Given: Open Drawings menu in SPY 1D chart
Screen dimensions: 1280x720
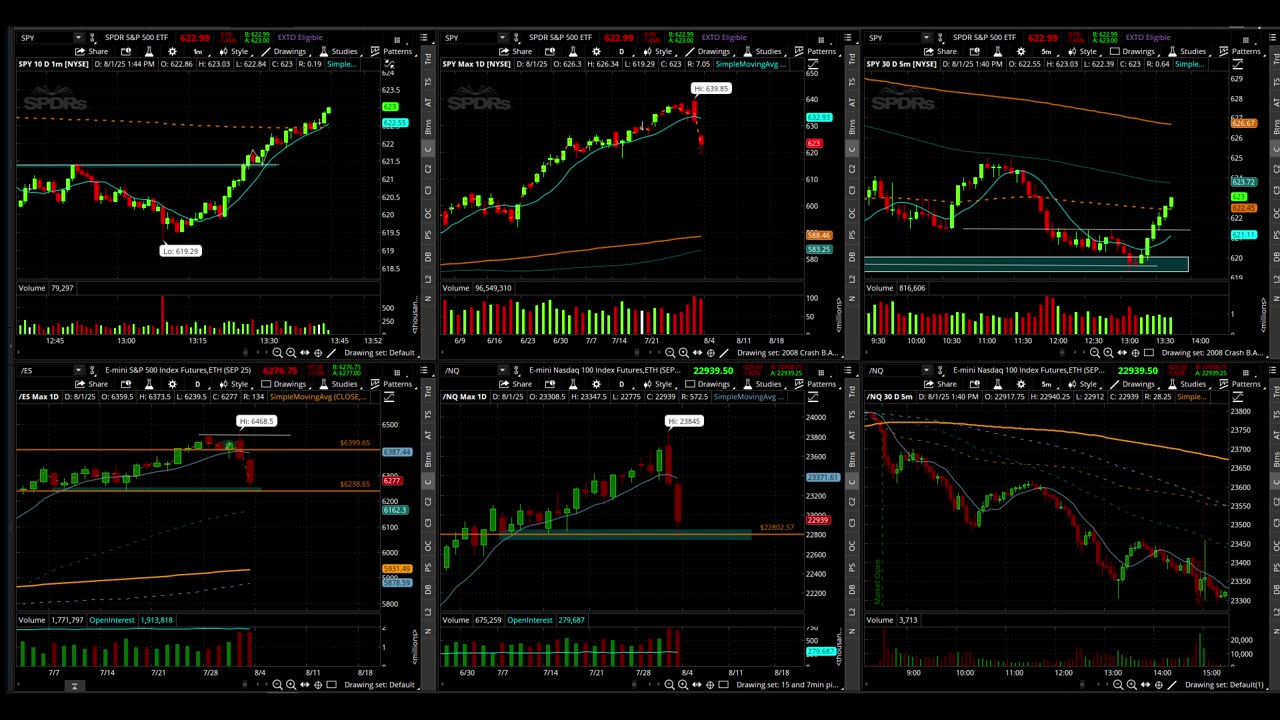Looking at the screenshot, I should pyautogui.click(x=707, y=51).
